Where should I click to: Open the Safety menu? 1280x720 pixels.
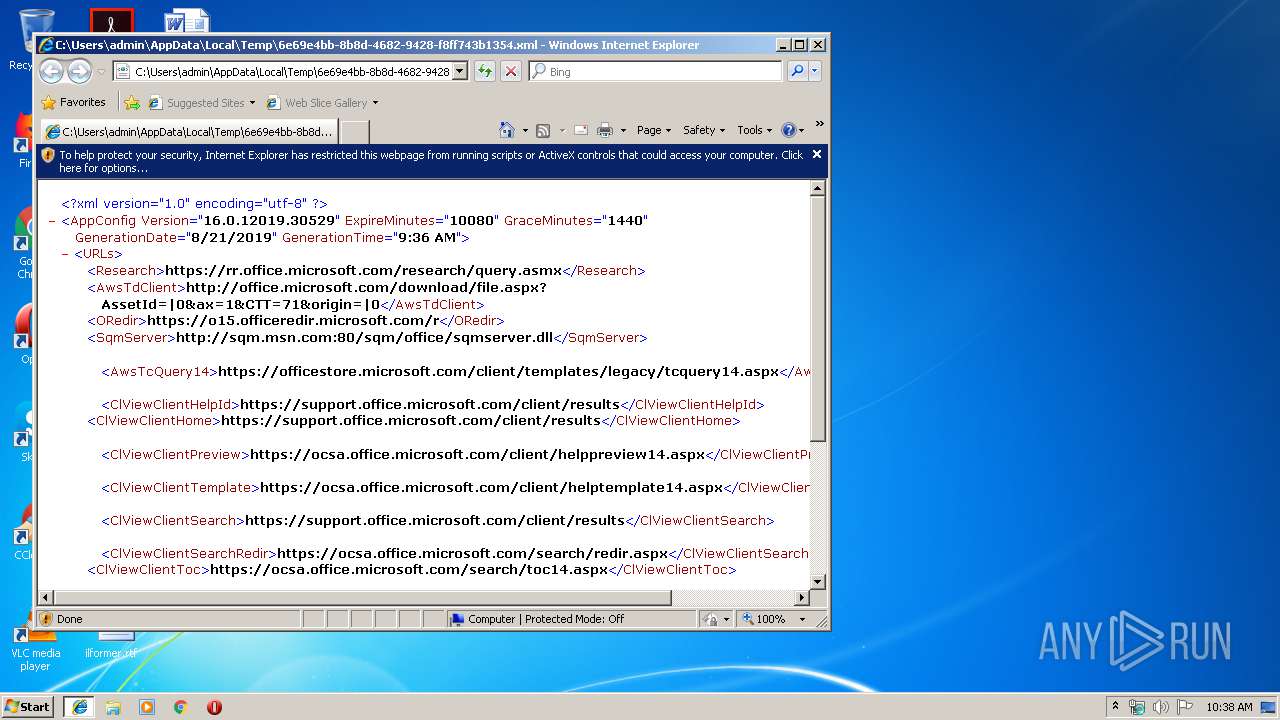coord(704,130)
